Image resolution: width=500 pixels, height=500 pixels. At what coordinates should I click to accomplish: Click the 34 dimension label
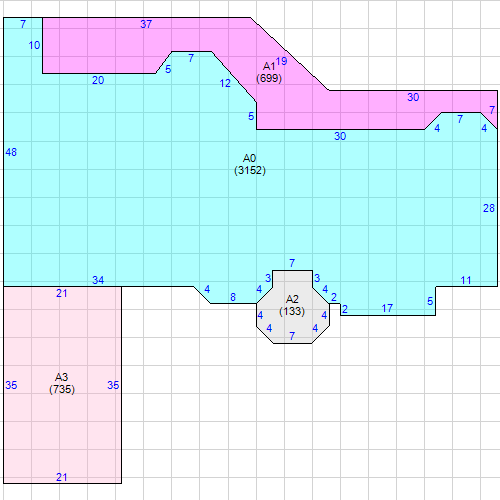click(98, 280)
